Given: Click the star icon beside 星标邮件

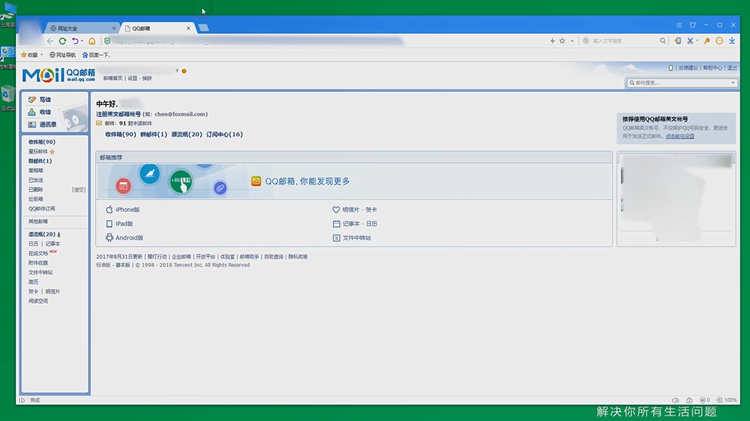Looking at the screenshot, I should [x=52, y=152].
